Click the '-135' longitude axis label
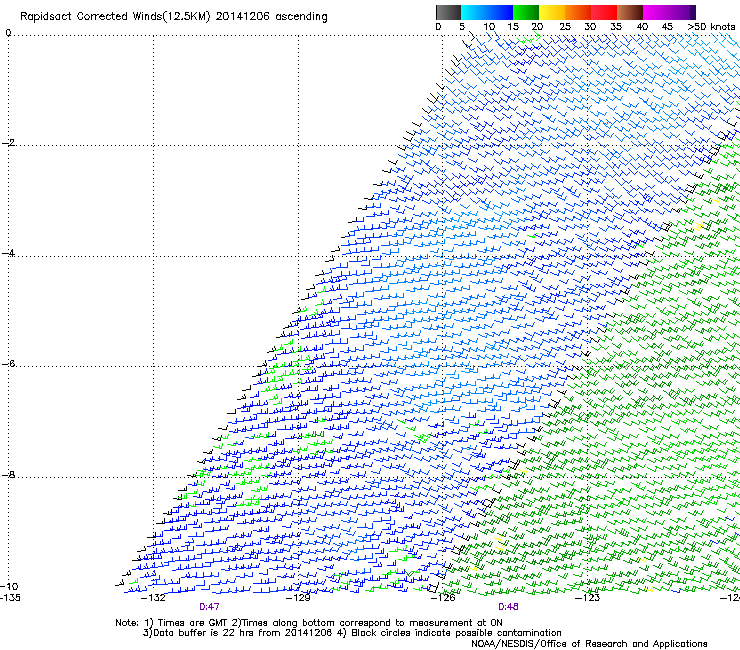 click(x=10, y=598)
